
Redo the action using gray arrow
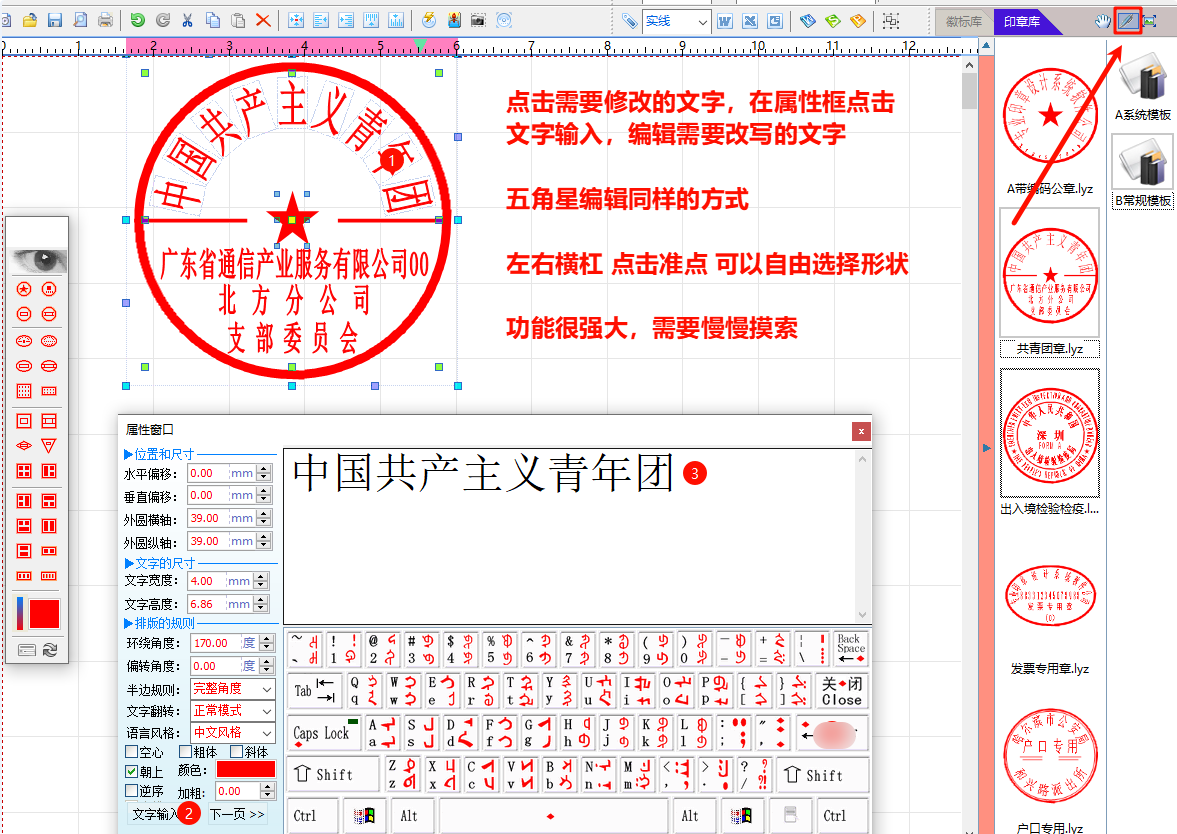click(162, 20)
